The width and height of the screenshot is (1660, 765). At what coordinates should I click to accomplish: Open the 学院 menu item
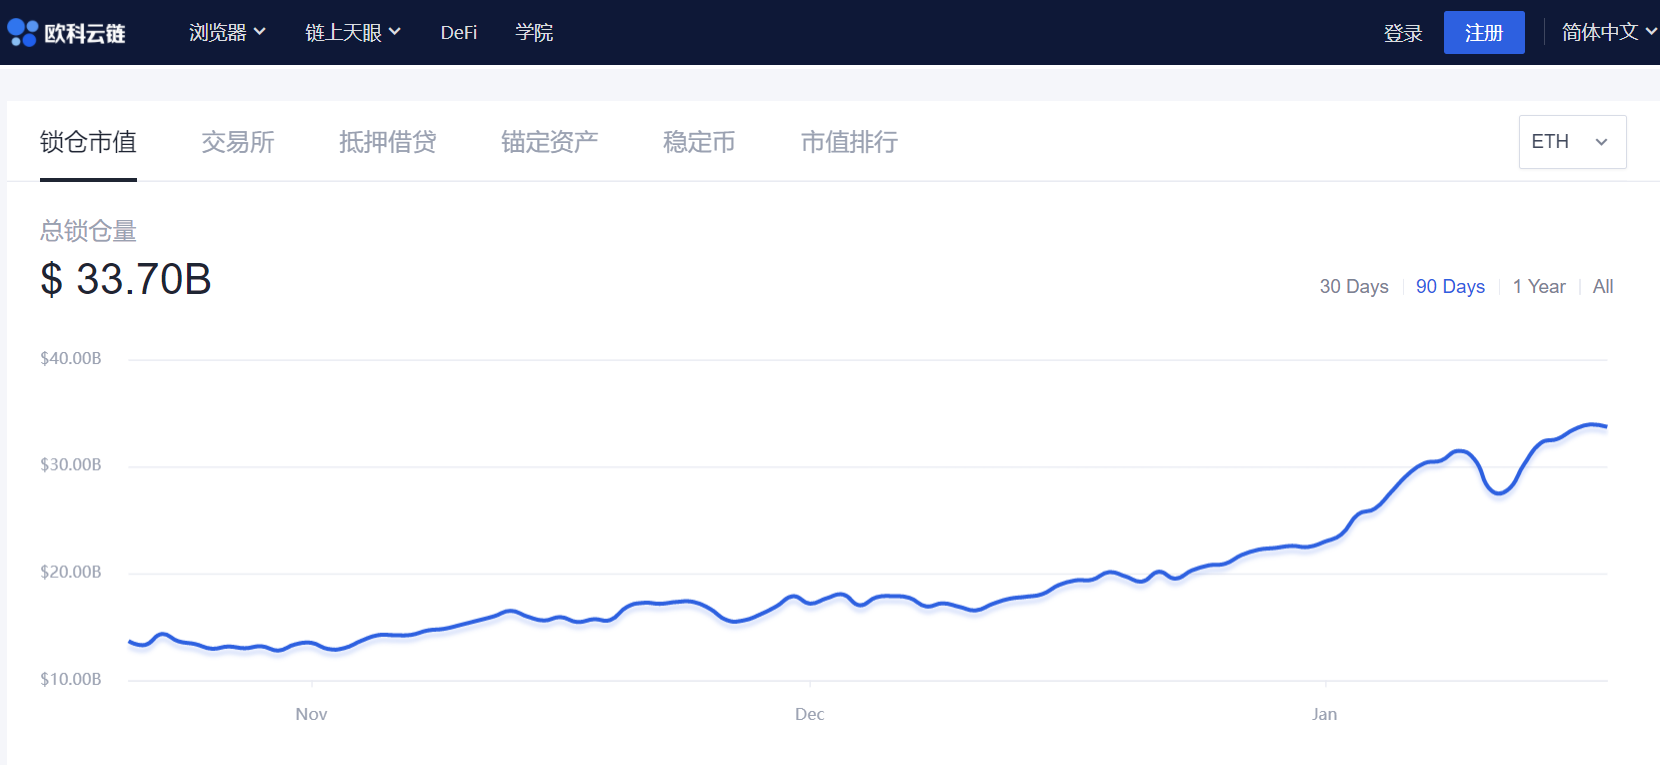click(534, 33)
